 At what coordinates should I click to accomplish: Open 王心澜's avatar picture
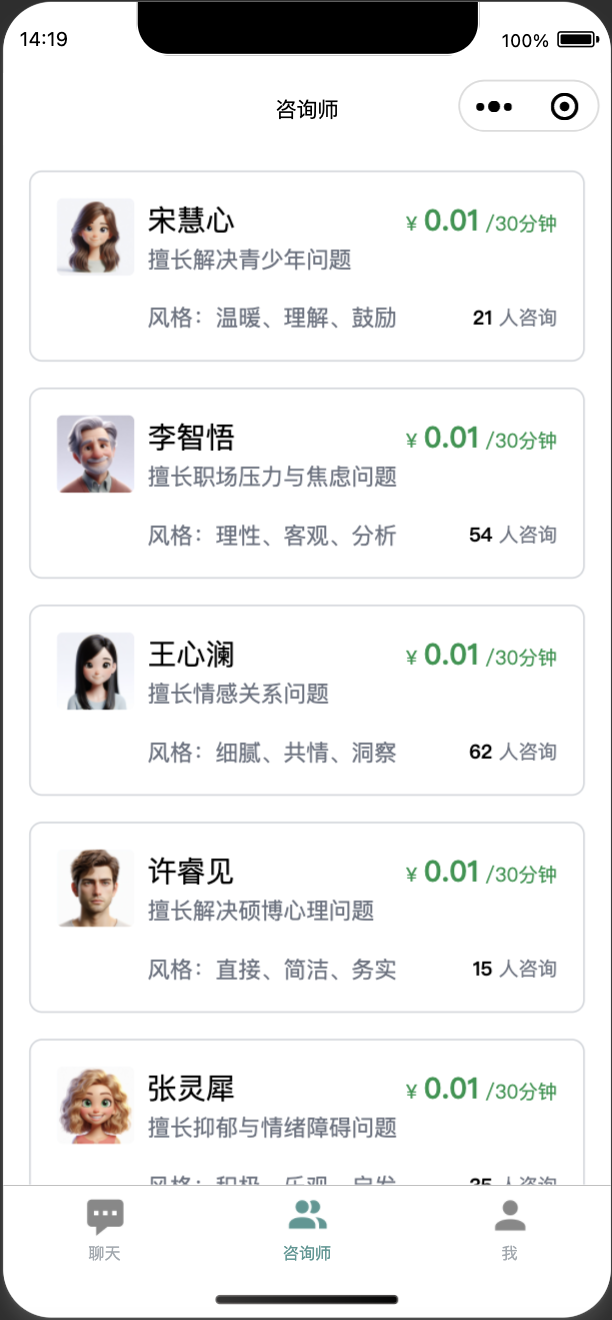pos(95,671)
